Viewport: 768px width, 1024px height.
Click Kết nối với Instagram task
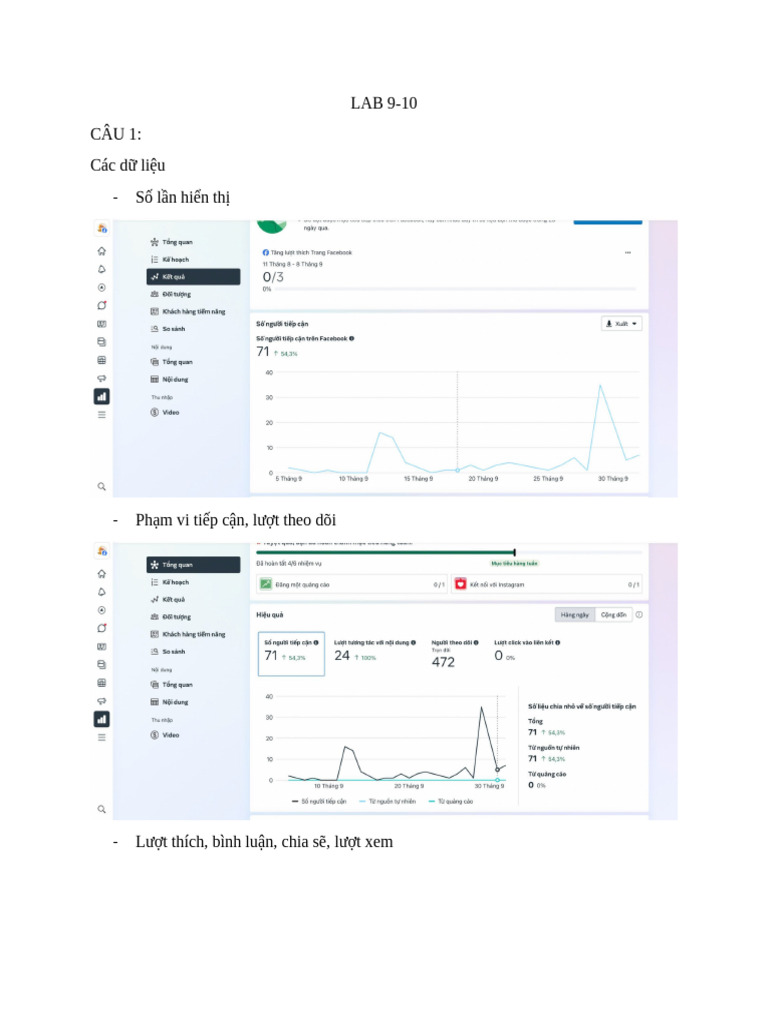tap(546, 584)
